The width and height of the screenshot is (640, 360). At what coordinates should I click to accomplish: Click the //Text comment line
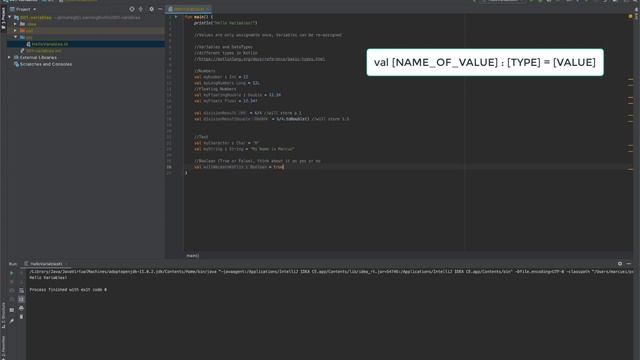[x=201, y=137]
